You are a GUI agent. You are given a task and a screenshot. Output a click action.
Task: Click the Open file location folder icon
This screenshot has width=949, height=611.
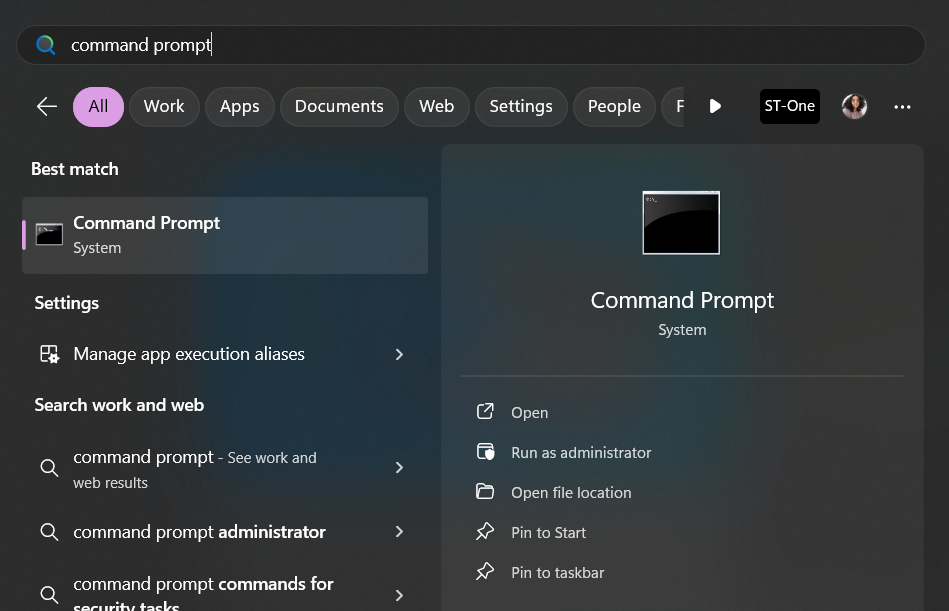tap(485, 492)
